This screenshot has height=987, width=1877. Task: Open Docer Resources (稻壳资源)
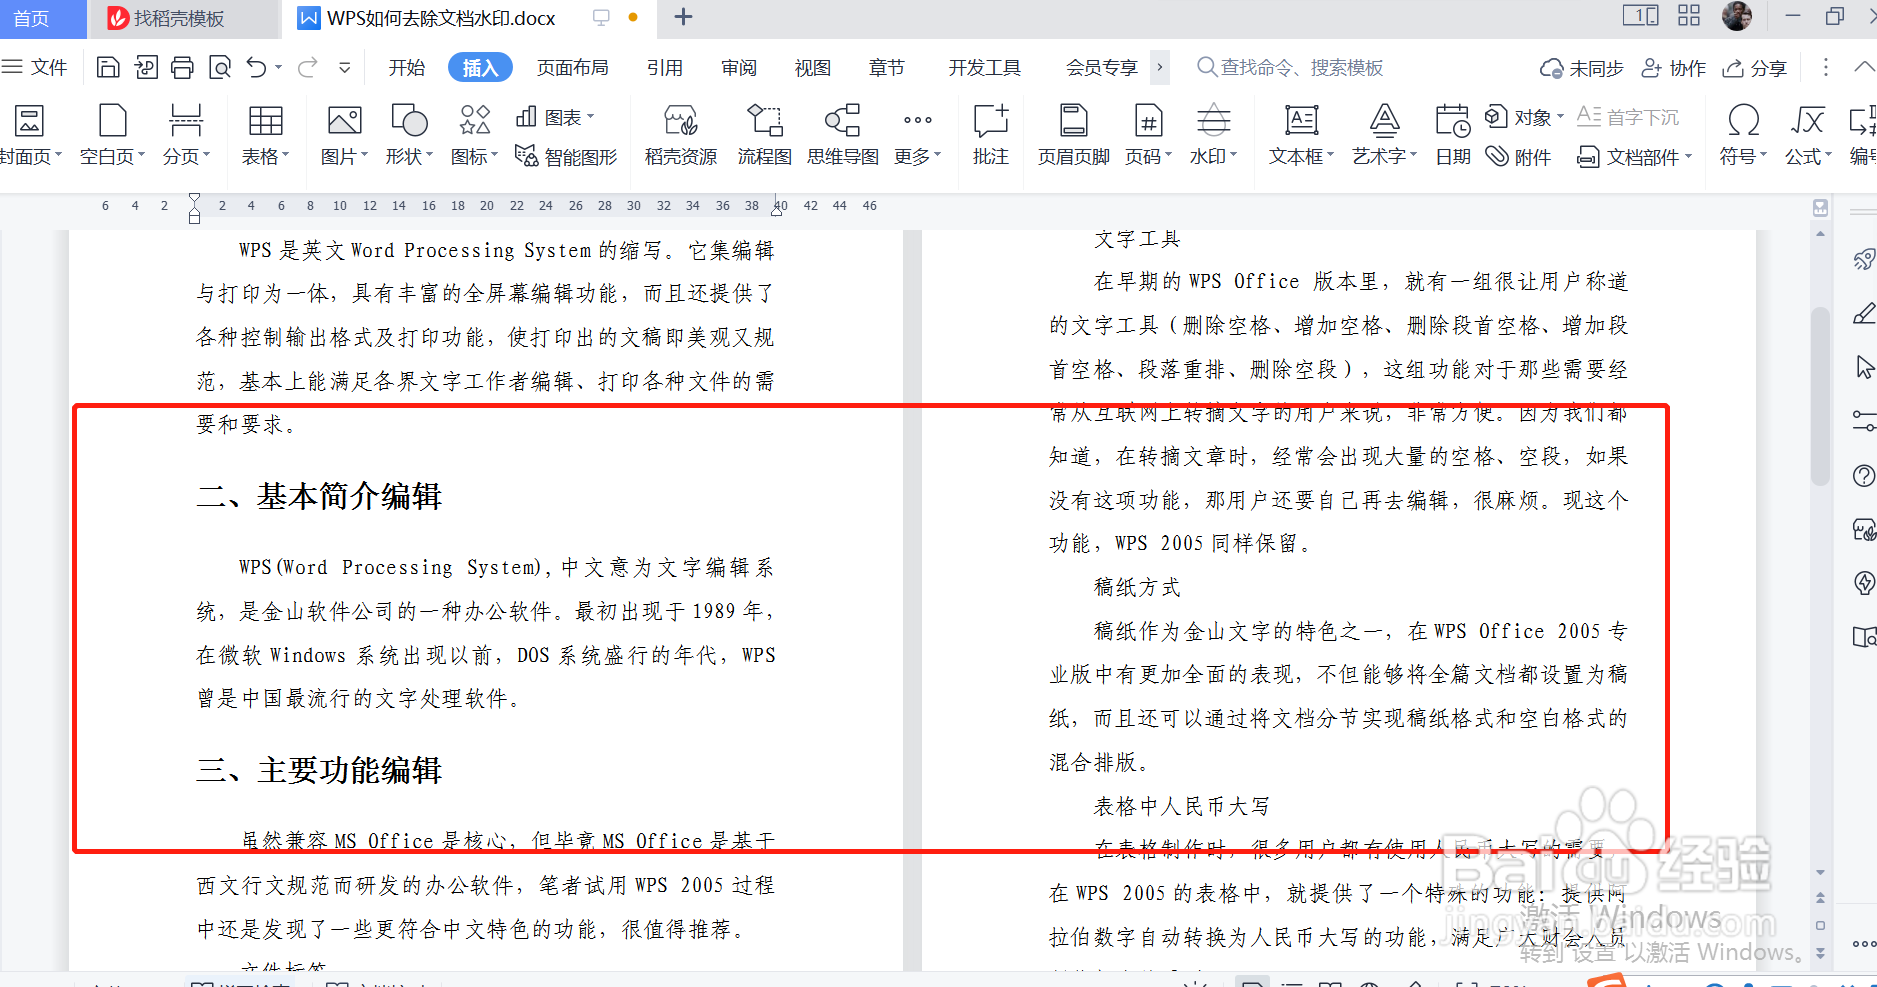click(681, 135)
